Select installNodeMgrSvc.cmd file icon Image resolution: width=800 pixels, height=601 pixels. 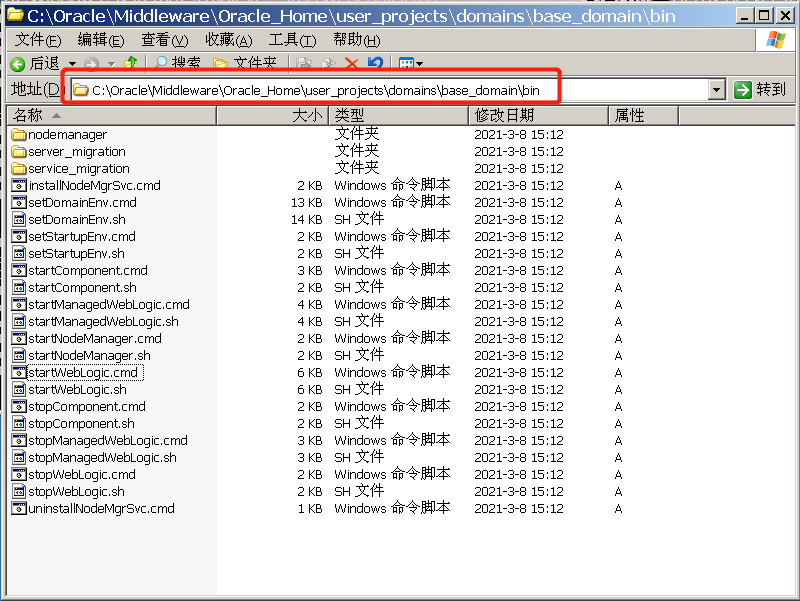[x=19, y=186]
